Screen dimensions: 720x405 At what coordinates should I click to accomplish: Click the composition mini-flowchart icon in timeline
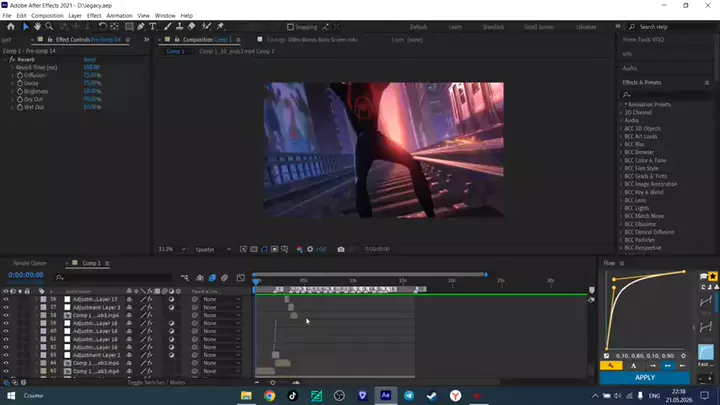point(185,277)
